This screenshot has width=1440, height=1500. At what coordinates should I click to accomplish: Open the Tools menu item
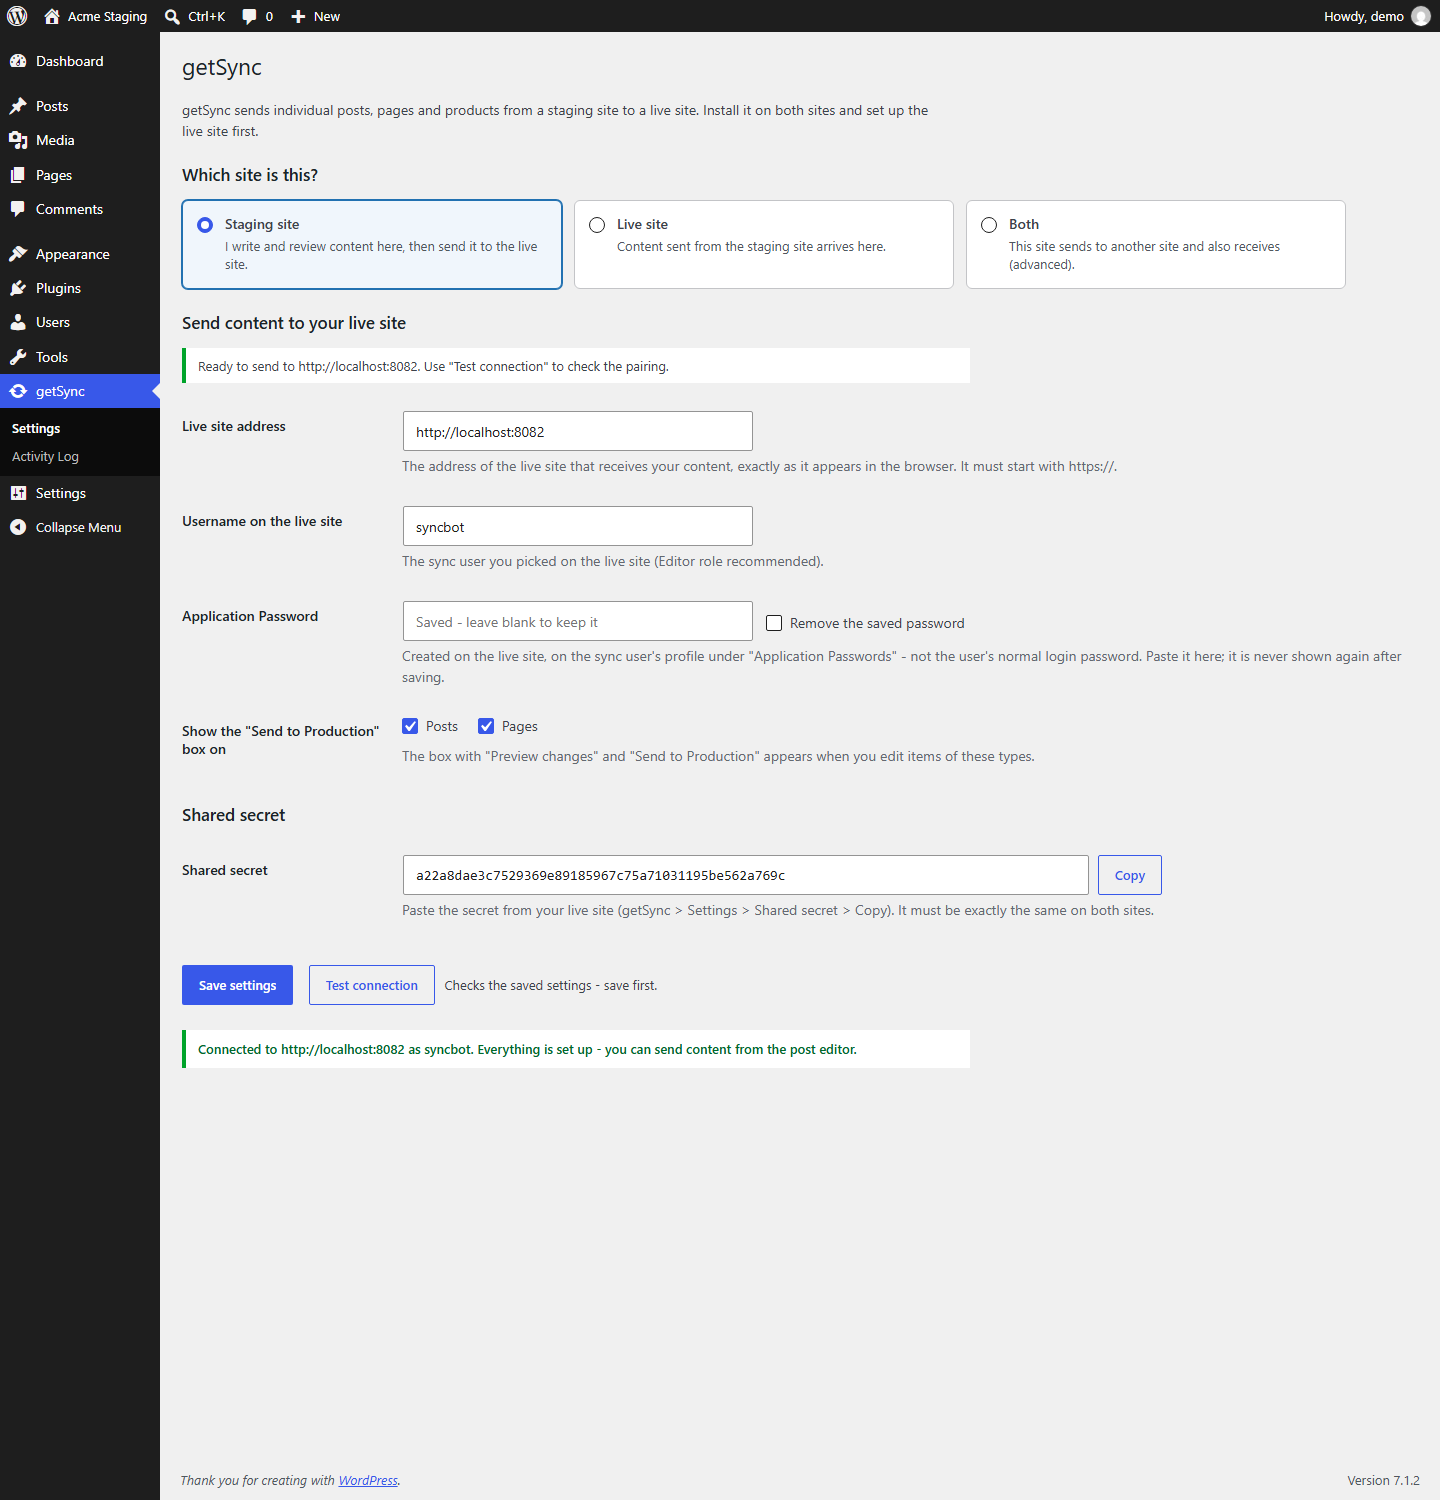pos(80,357)
